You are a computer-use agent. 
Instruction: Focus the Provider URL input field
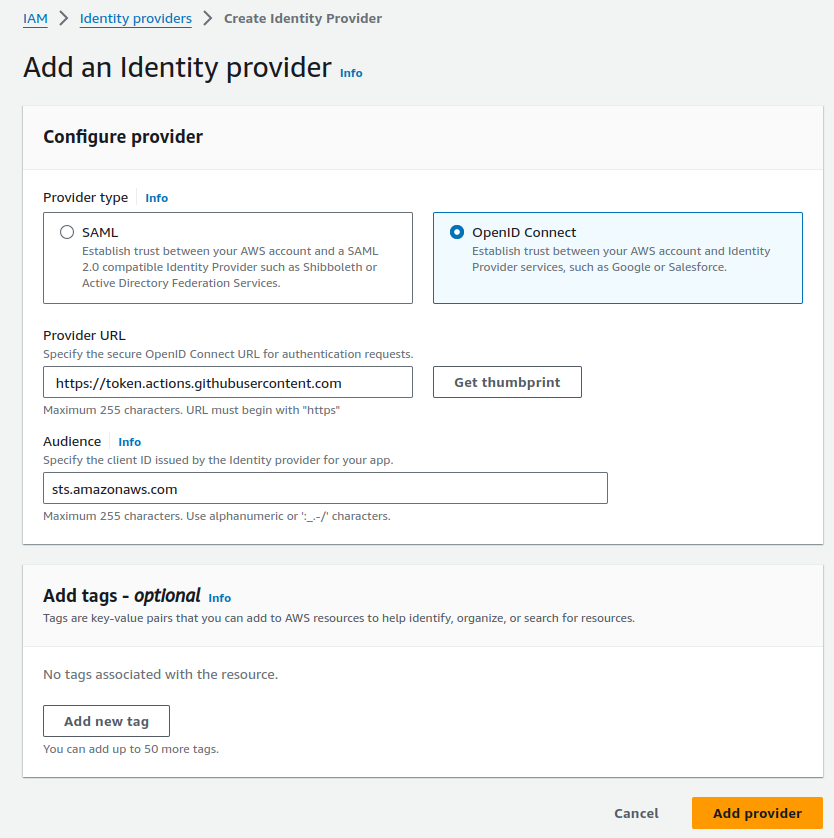click(x=228, y=382)
